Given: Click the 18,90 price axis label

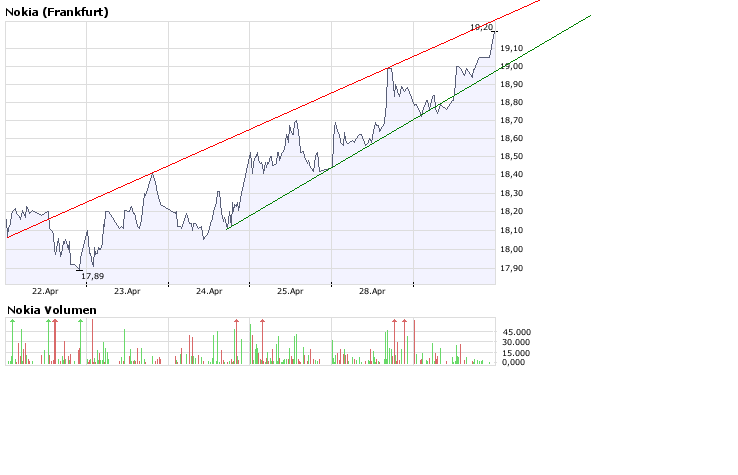Looking at the screenshot, I should pyautogui.click(x=512, y=84).
